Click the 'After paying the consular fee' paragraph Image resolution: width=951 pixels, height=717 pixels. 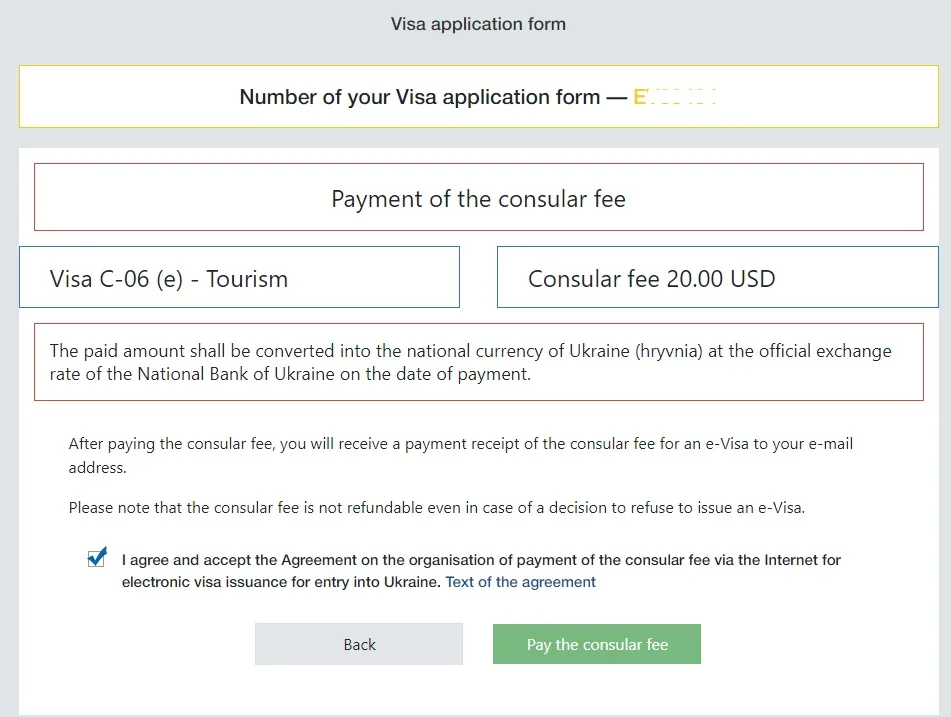coord(461,456)
